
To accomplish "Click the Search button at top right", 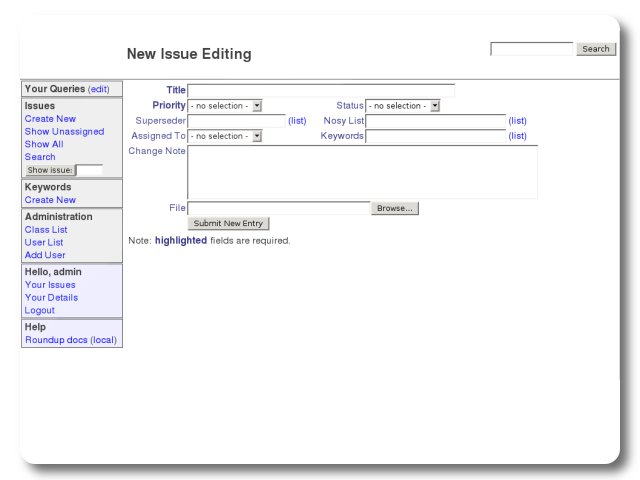I will [x=596, y=49].
